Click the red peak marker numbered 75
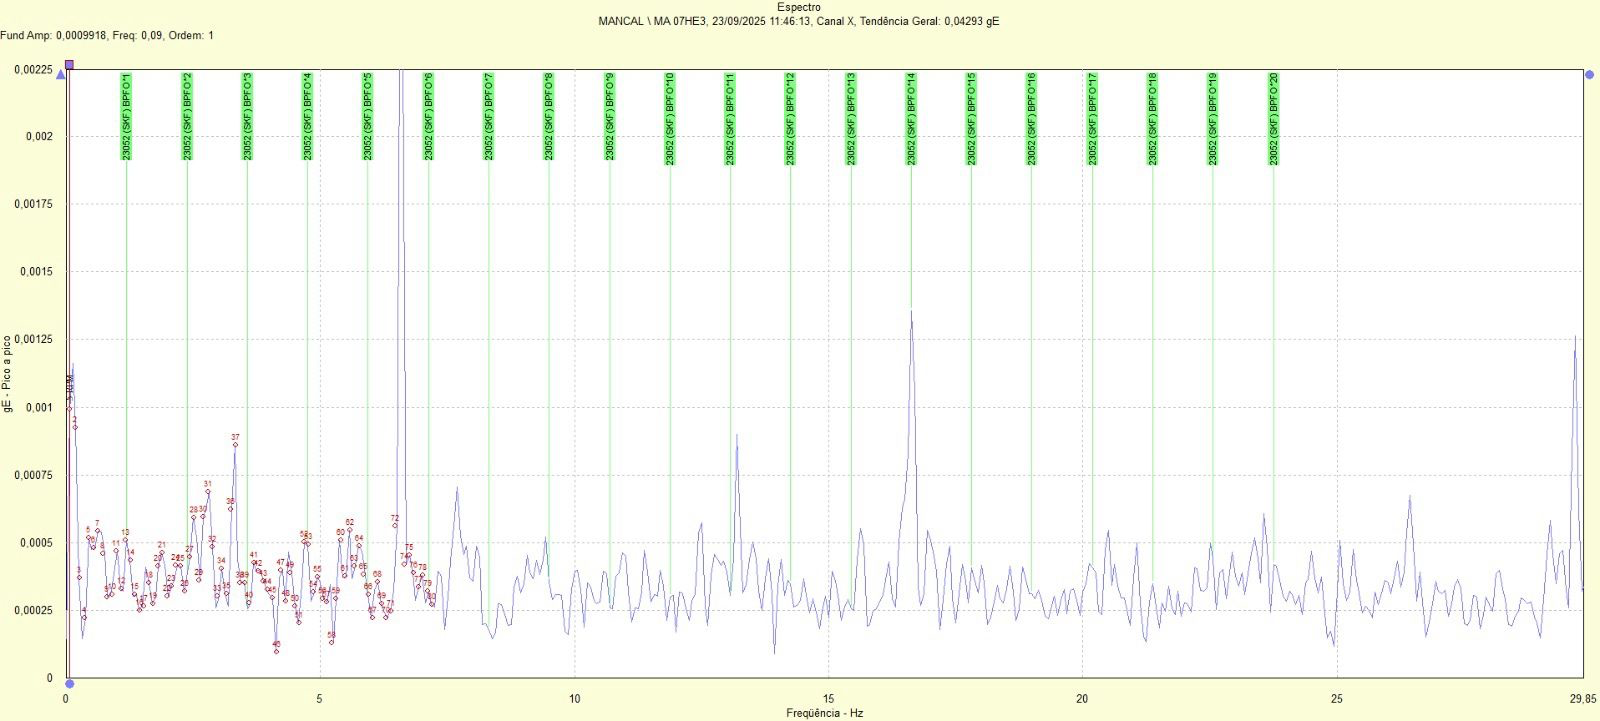 (409, 555)
